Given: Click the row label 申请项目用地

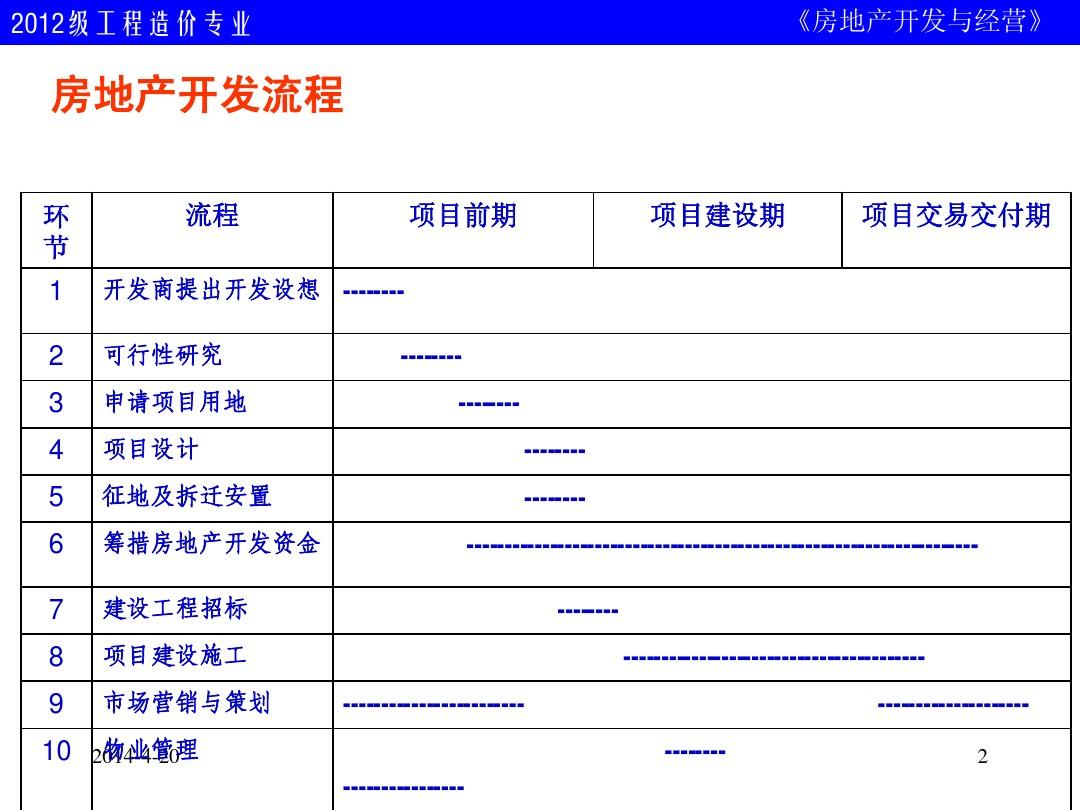Looking at the screenshot, I should click(175, 402).
